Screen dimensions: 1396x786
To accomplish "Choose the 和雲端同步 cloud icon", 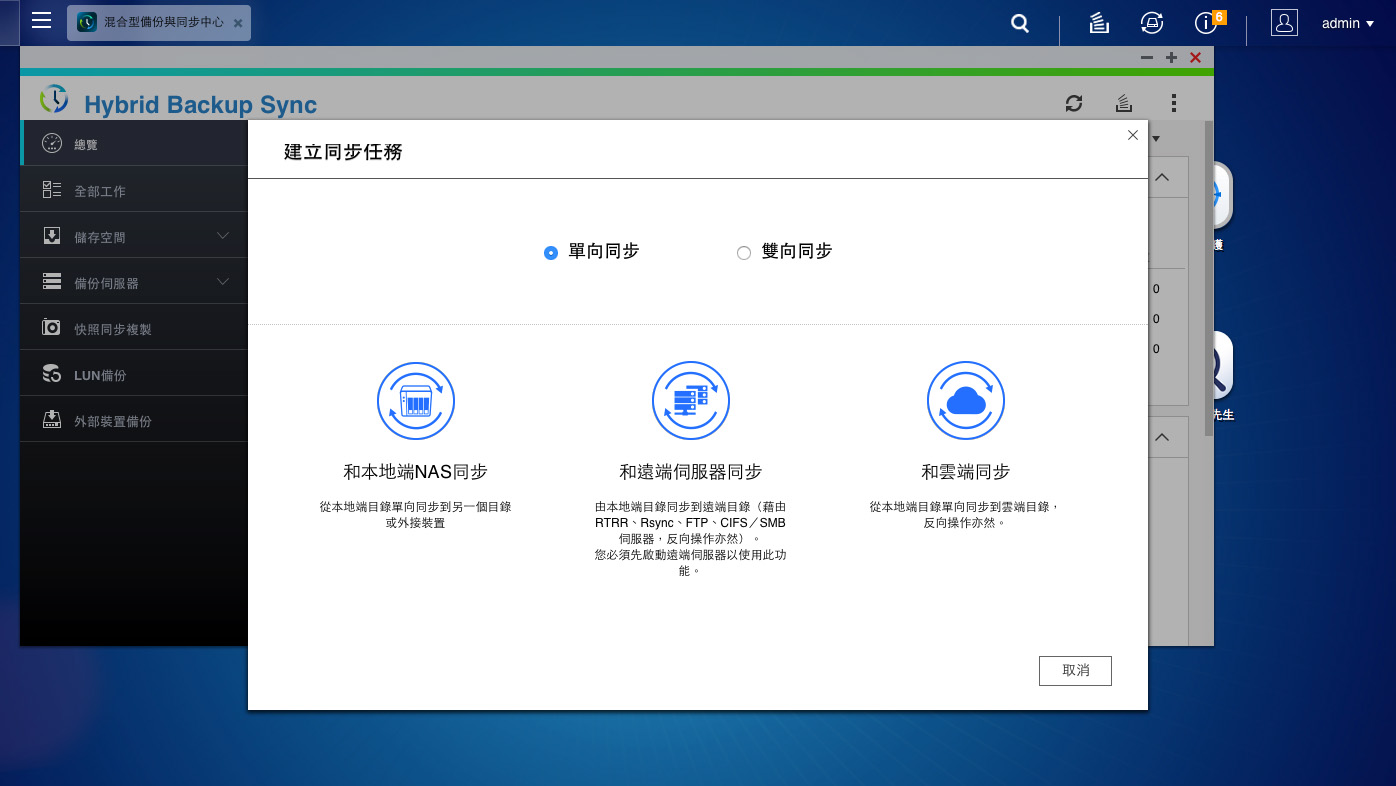I will click(x=966, y=401).
